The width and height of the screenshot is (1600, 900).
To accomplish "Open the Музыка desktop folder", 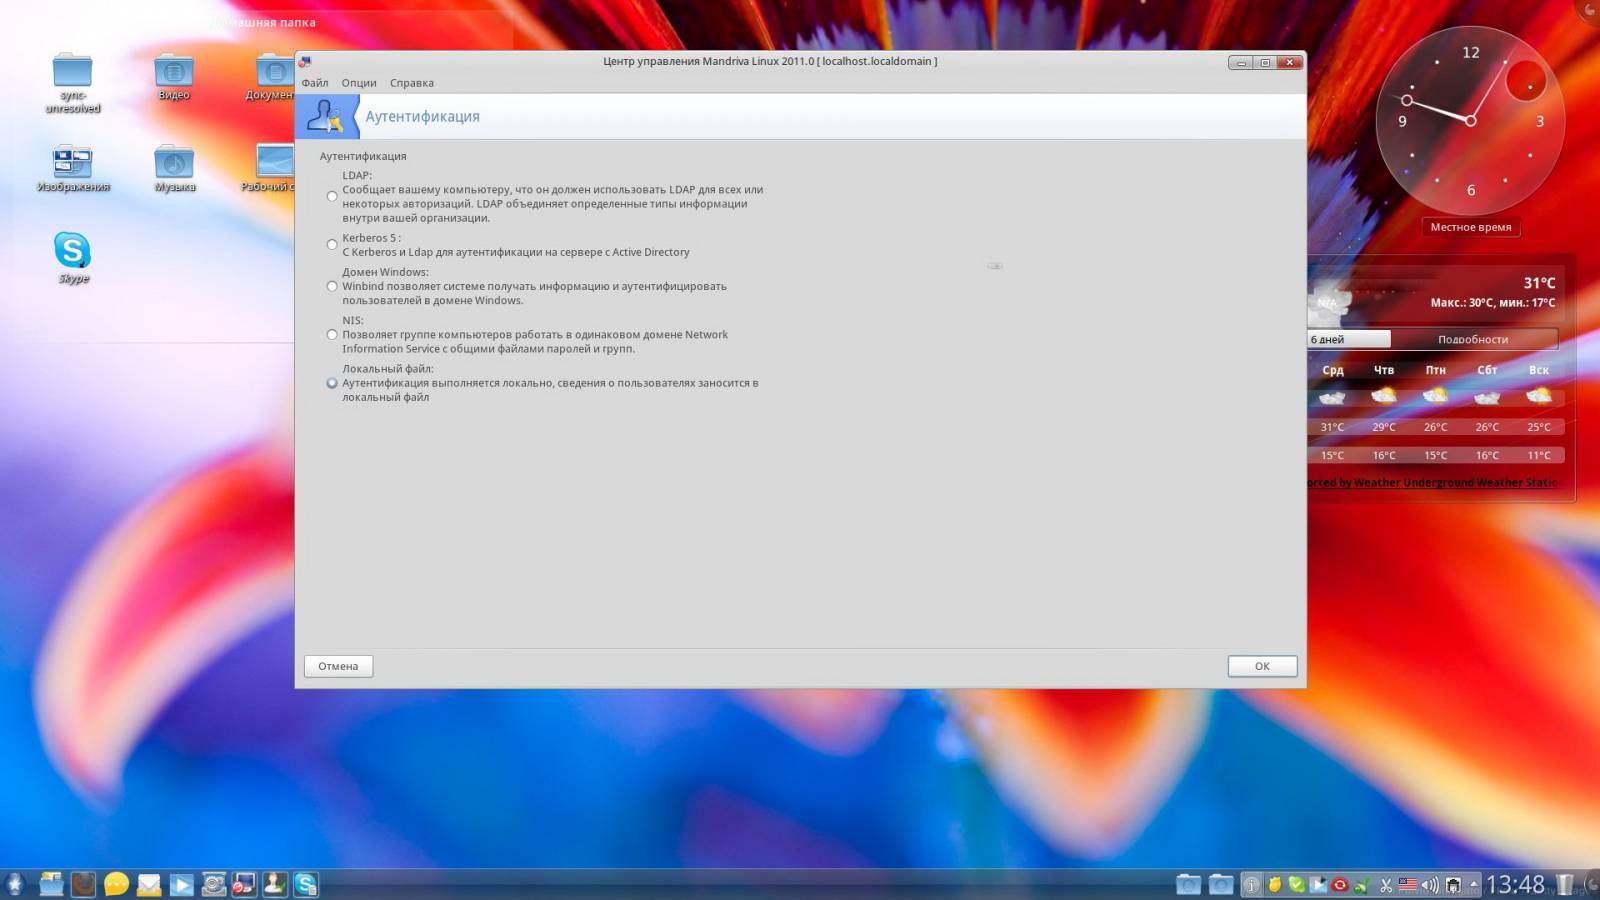I will tap(174, 168).
